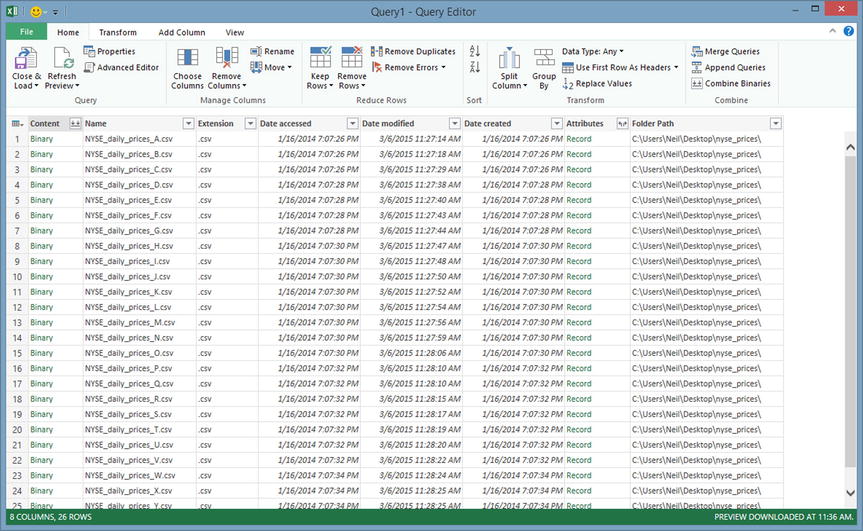The width and height of the screenshot is (863, 531).
Task: Click the Keep Rows icon
Action: click(320, 58)
